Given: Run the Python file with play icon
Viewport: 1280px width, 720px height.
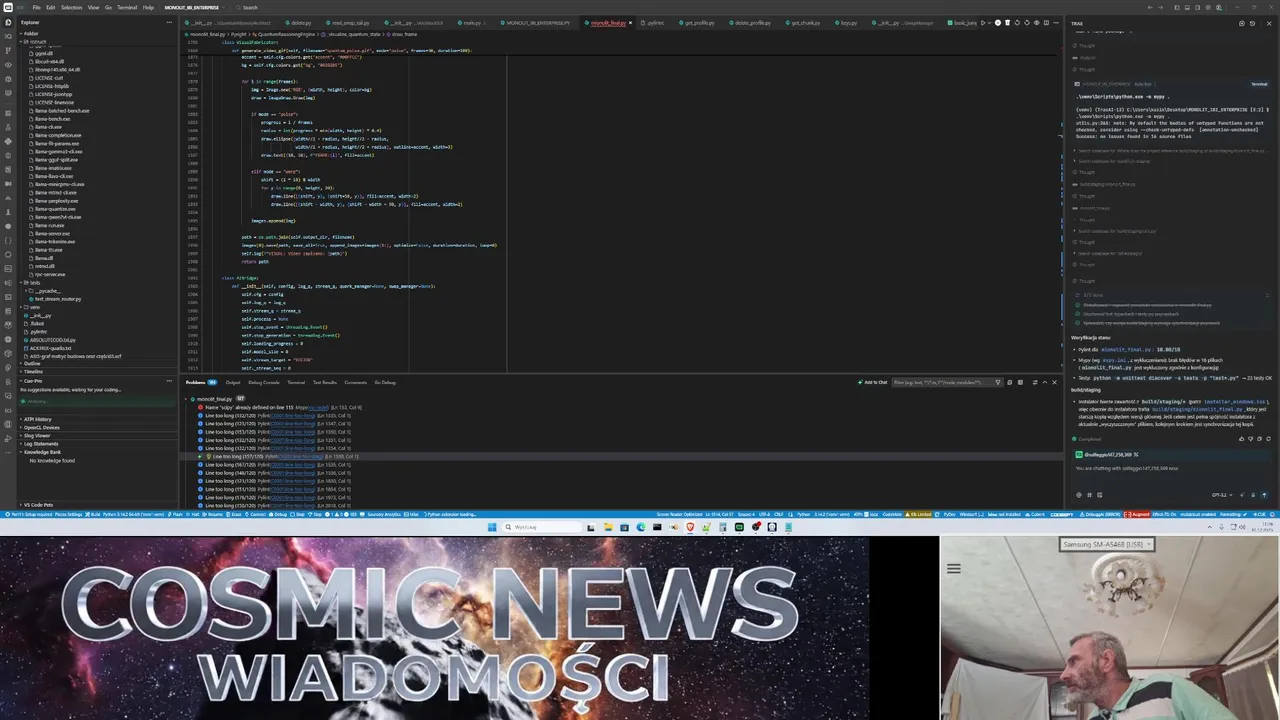Looking at the screenshot, I should (x=983, y=23).
